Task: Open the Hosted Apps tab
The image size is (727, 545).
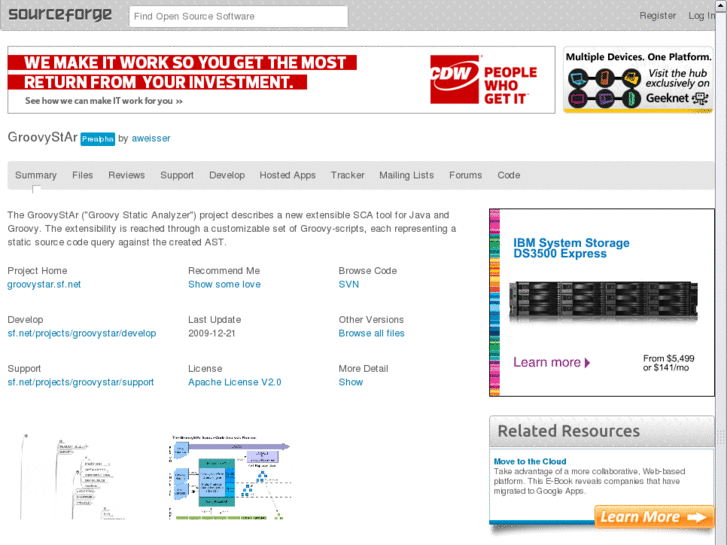Action: click(287, 175)
